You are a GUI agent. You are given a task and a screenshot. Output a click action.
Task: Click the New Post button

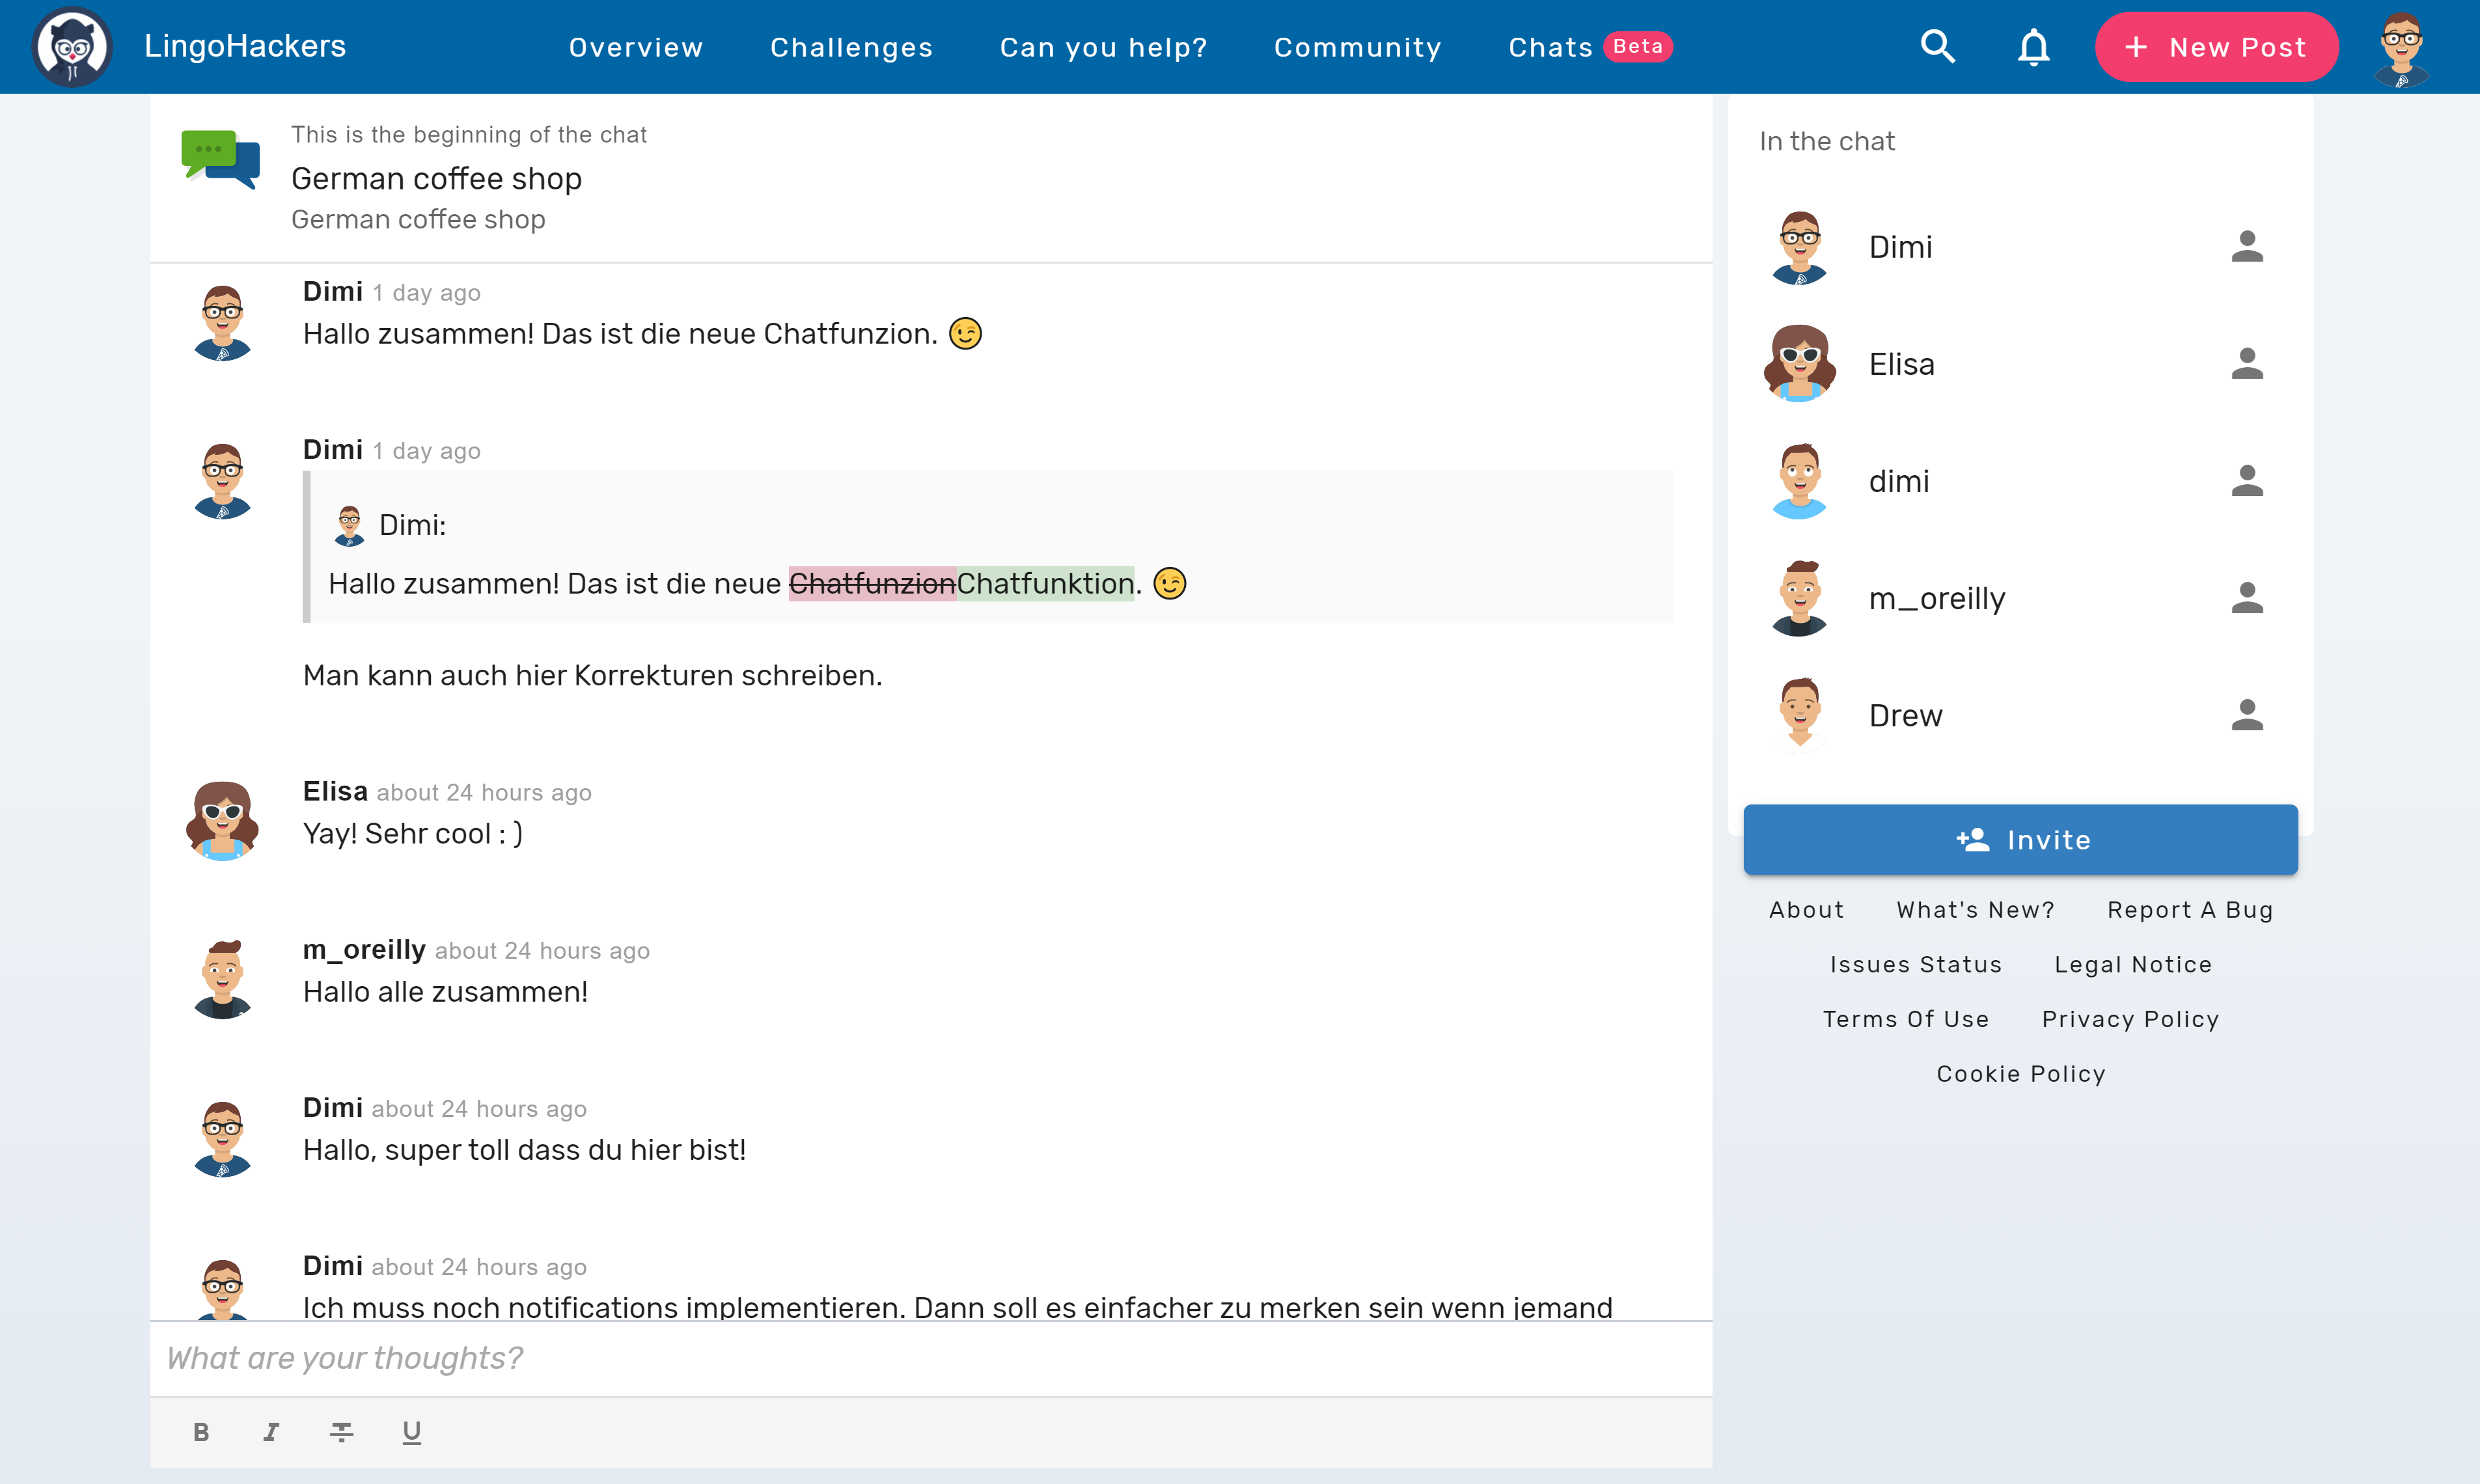coord(2216,47)
